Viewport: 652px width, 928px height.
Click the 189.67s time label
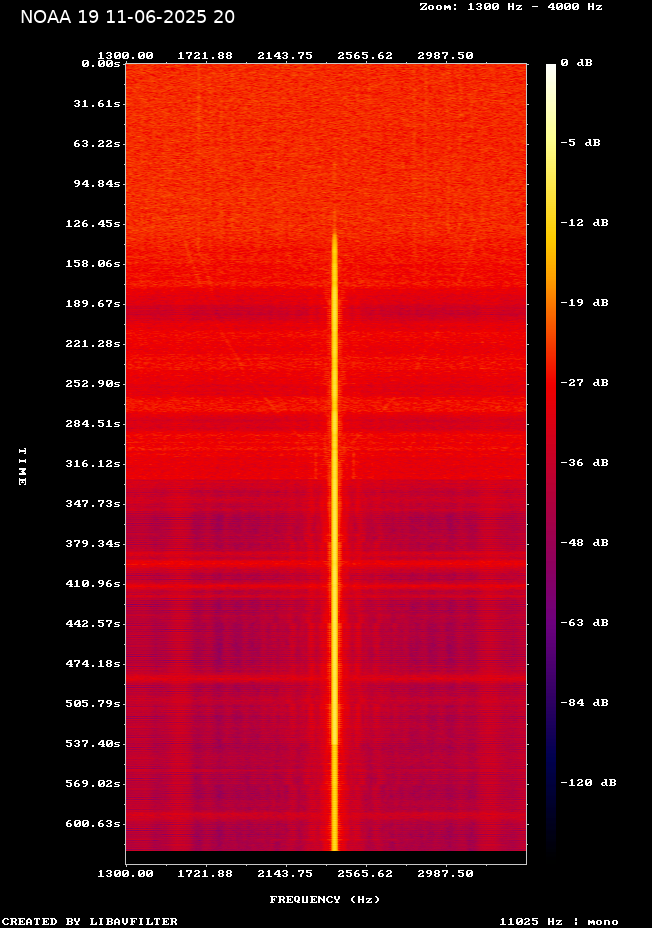coord(93,304)
